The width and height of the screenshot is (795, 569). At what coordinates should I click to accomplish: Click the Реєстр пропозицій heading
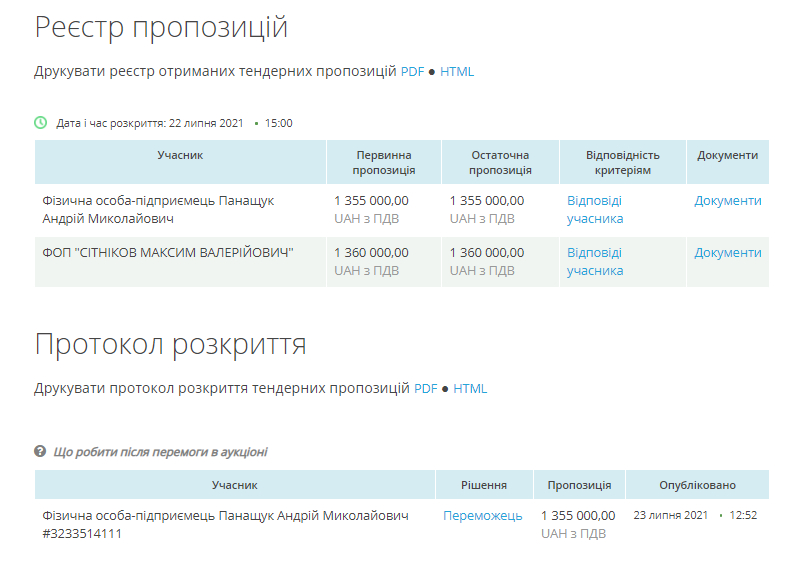[161, 28]
